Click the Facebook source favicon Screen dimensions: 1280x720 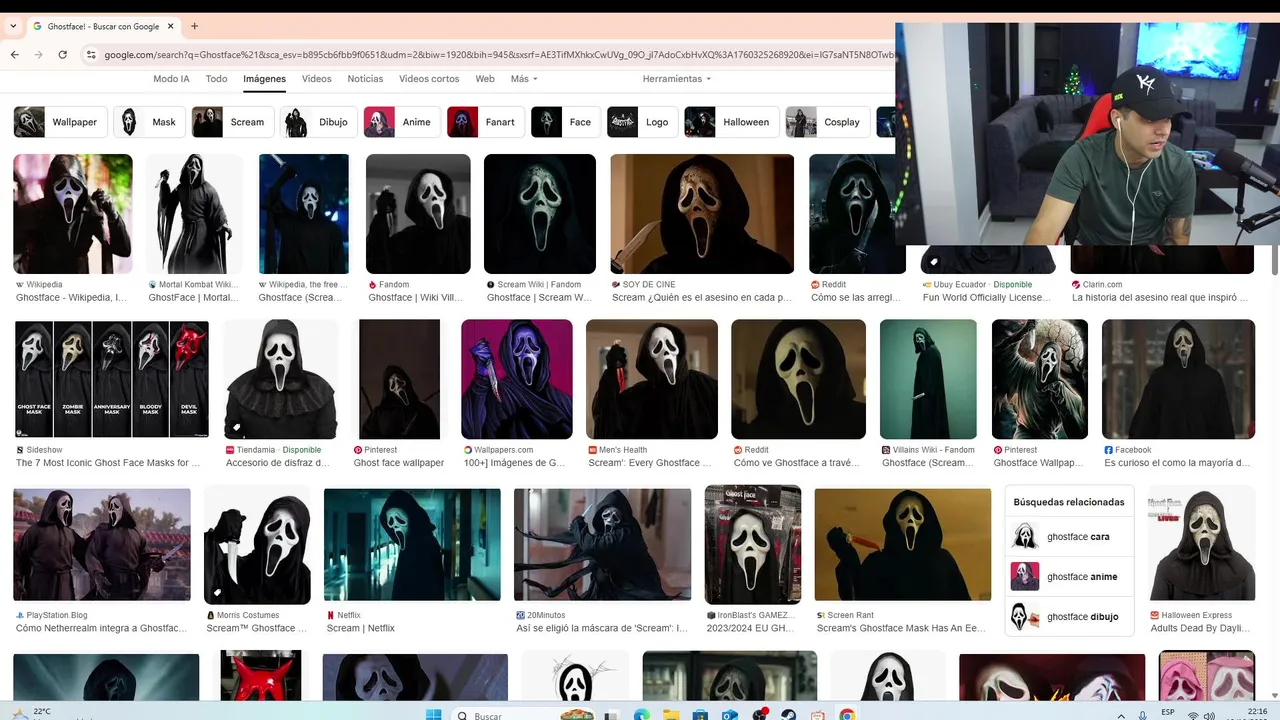point(1109,450)
